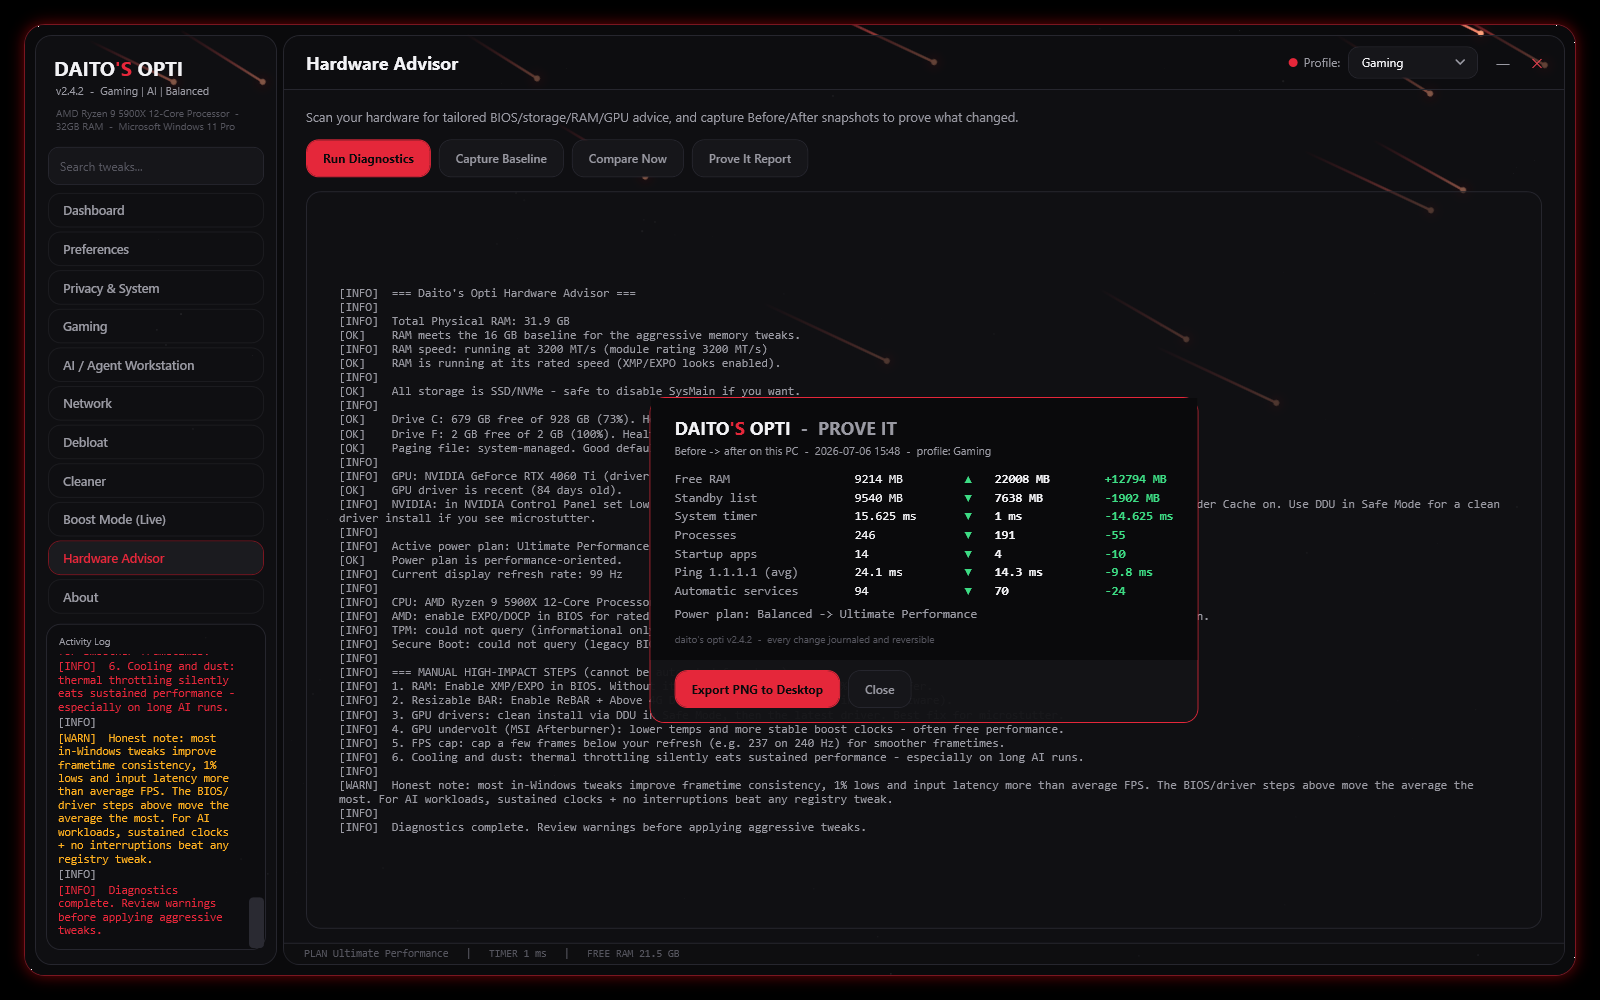
Task: Click the Activity Log scrollbar thumb
Action: point(256,921)
